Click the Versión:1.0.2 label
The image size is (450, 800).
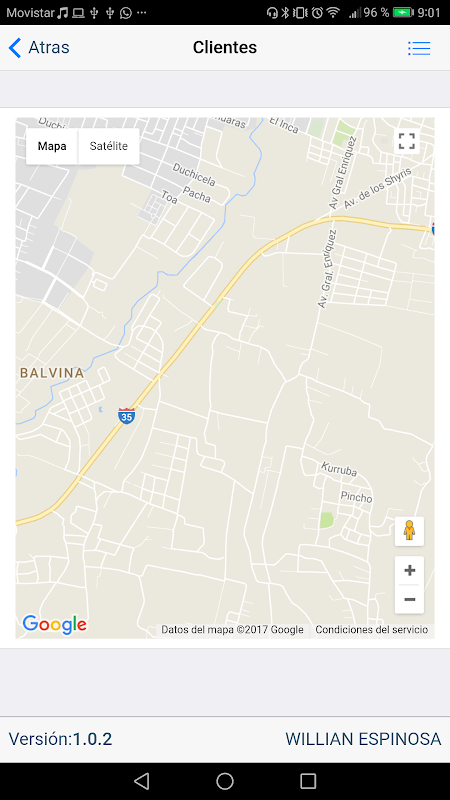(60, 739)
